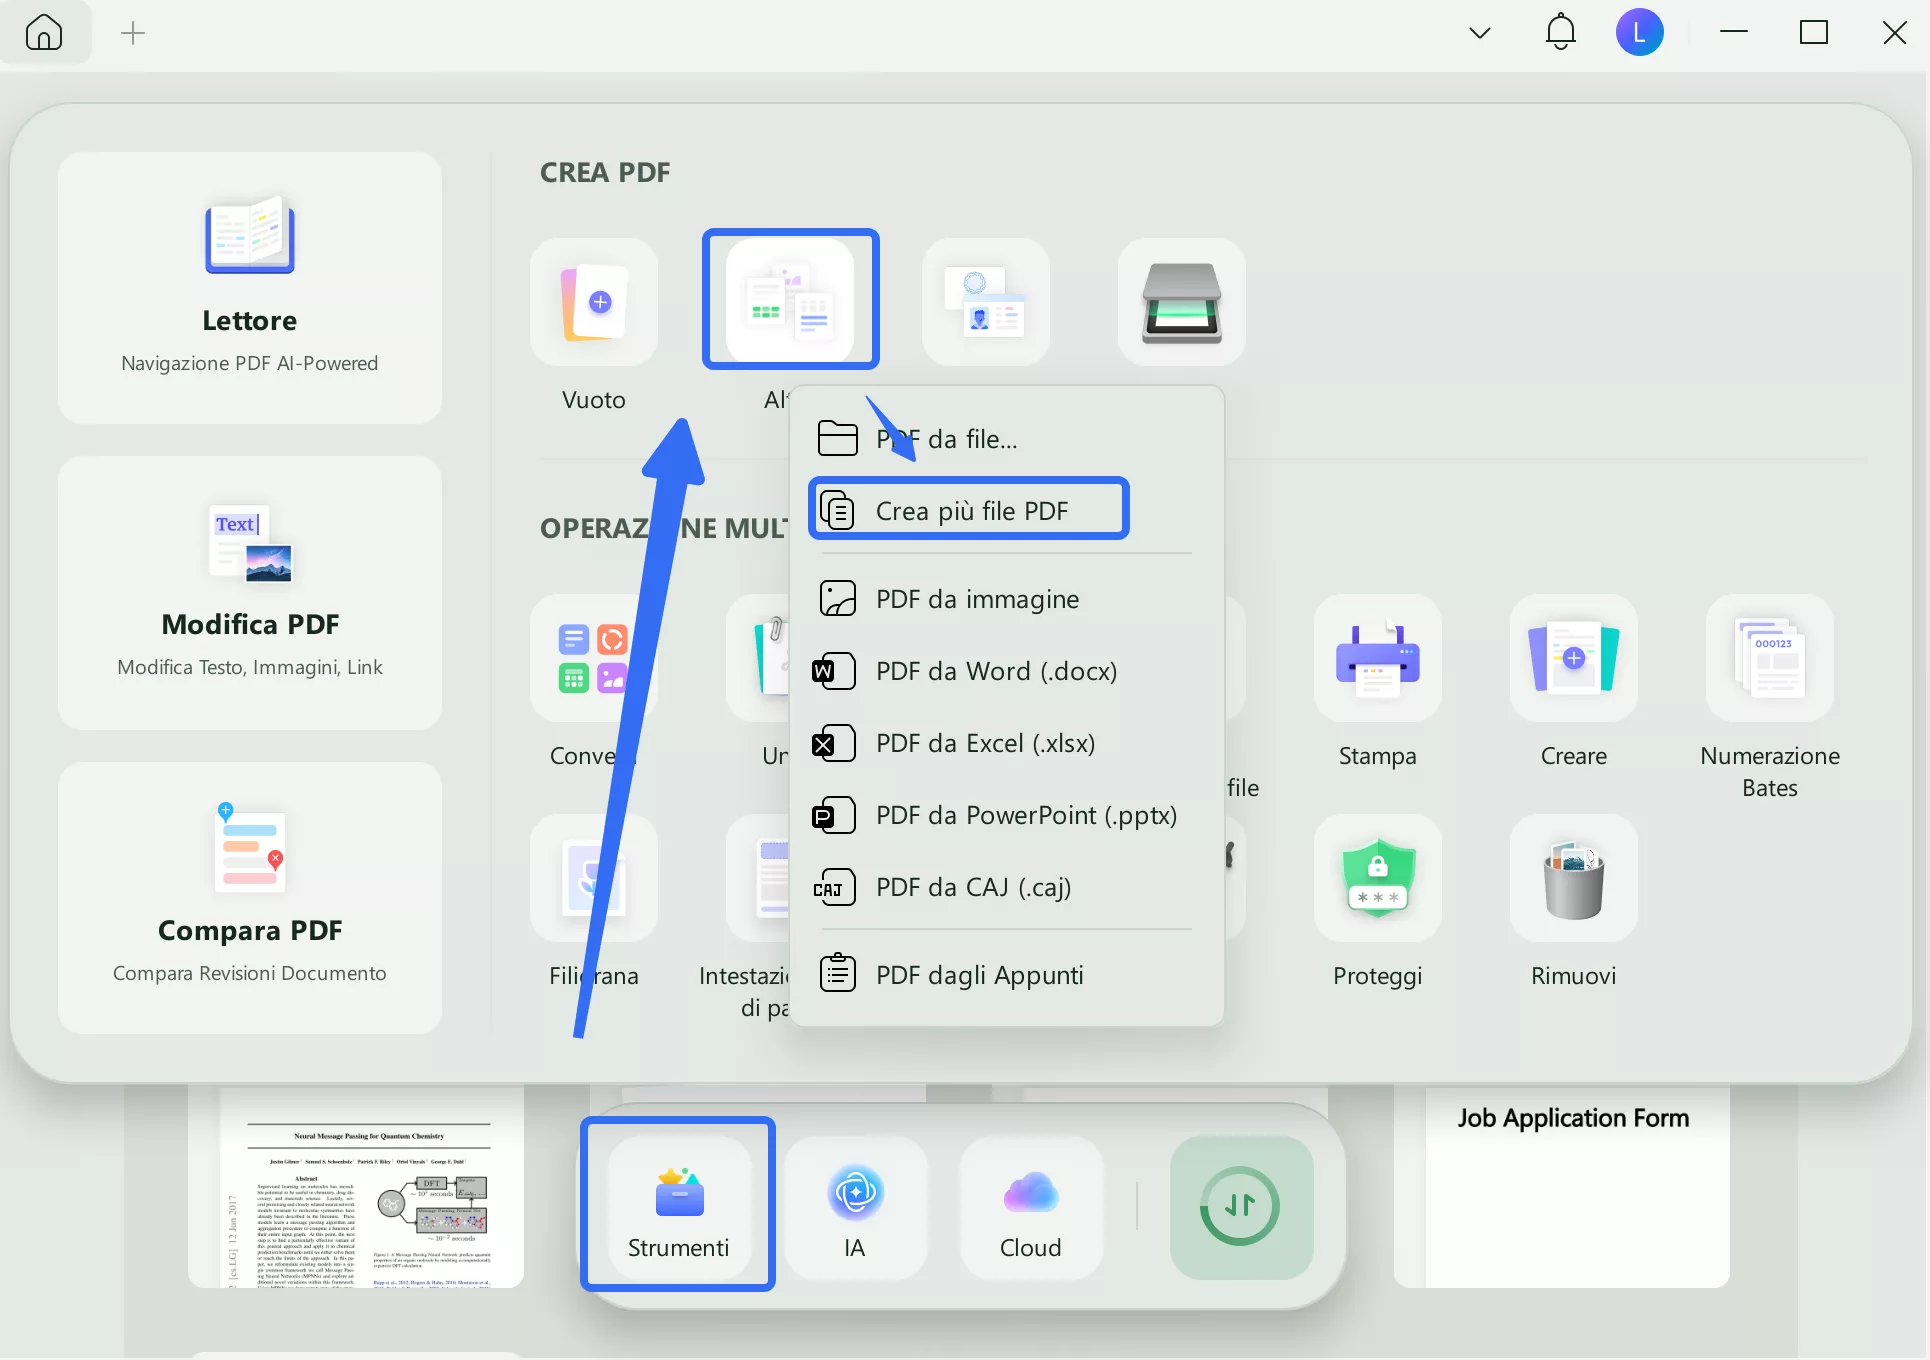Open the IA assistant button

pyautogui.click(x=855, y=1207)
